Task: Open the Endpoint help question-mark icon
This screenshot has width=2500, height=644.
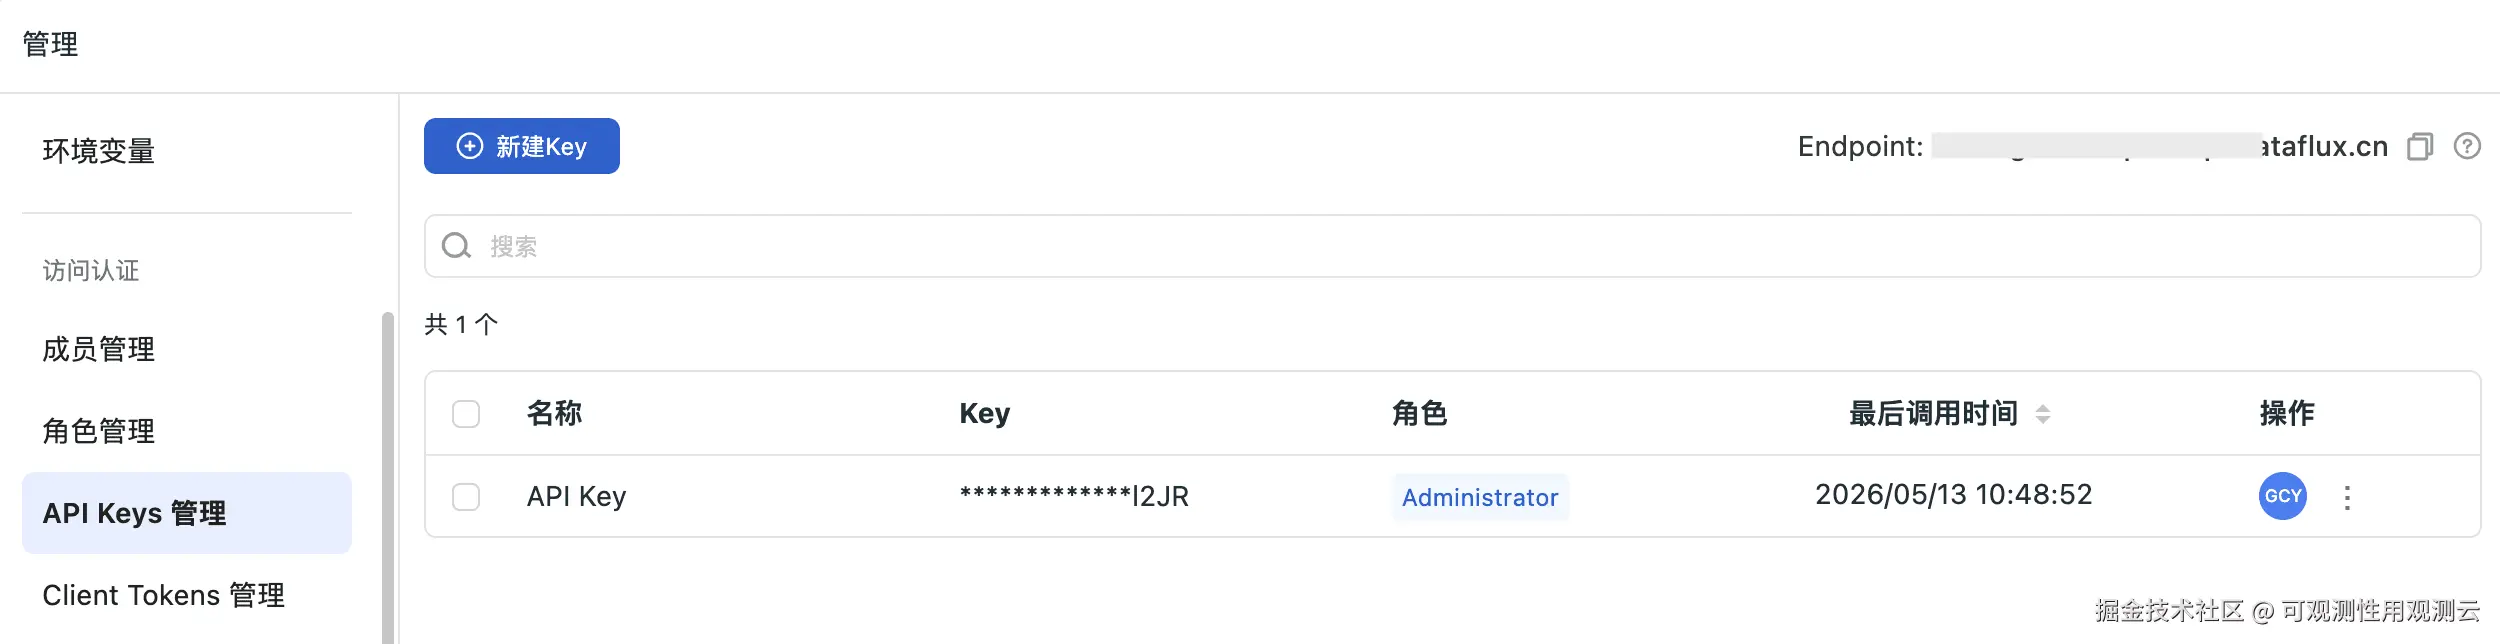Action: click(x=2467, y=146)
